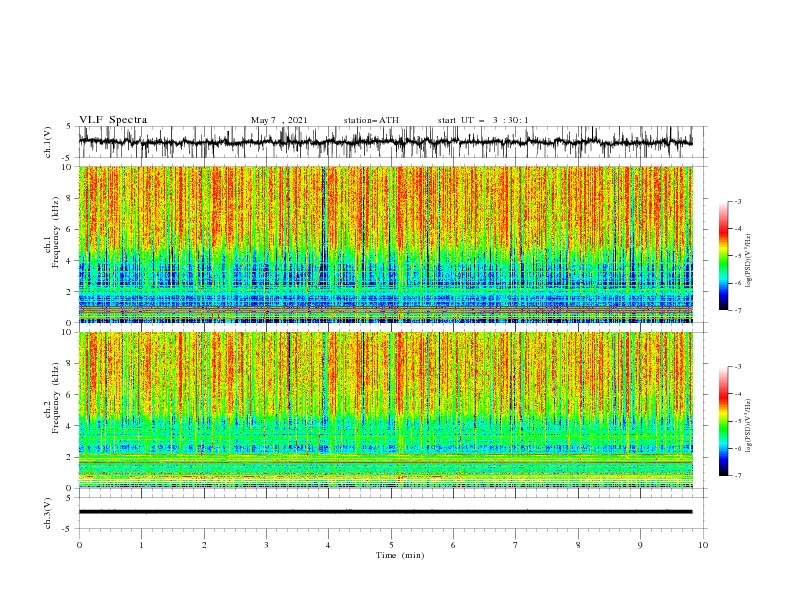Click the ch.2 spectrogram color scale bar
This screenshot has height=612, width=792.
tap(724, 421)
